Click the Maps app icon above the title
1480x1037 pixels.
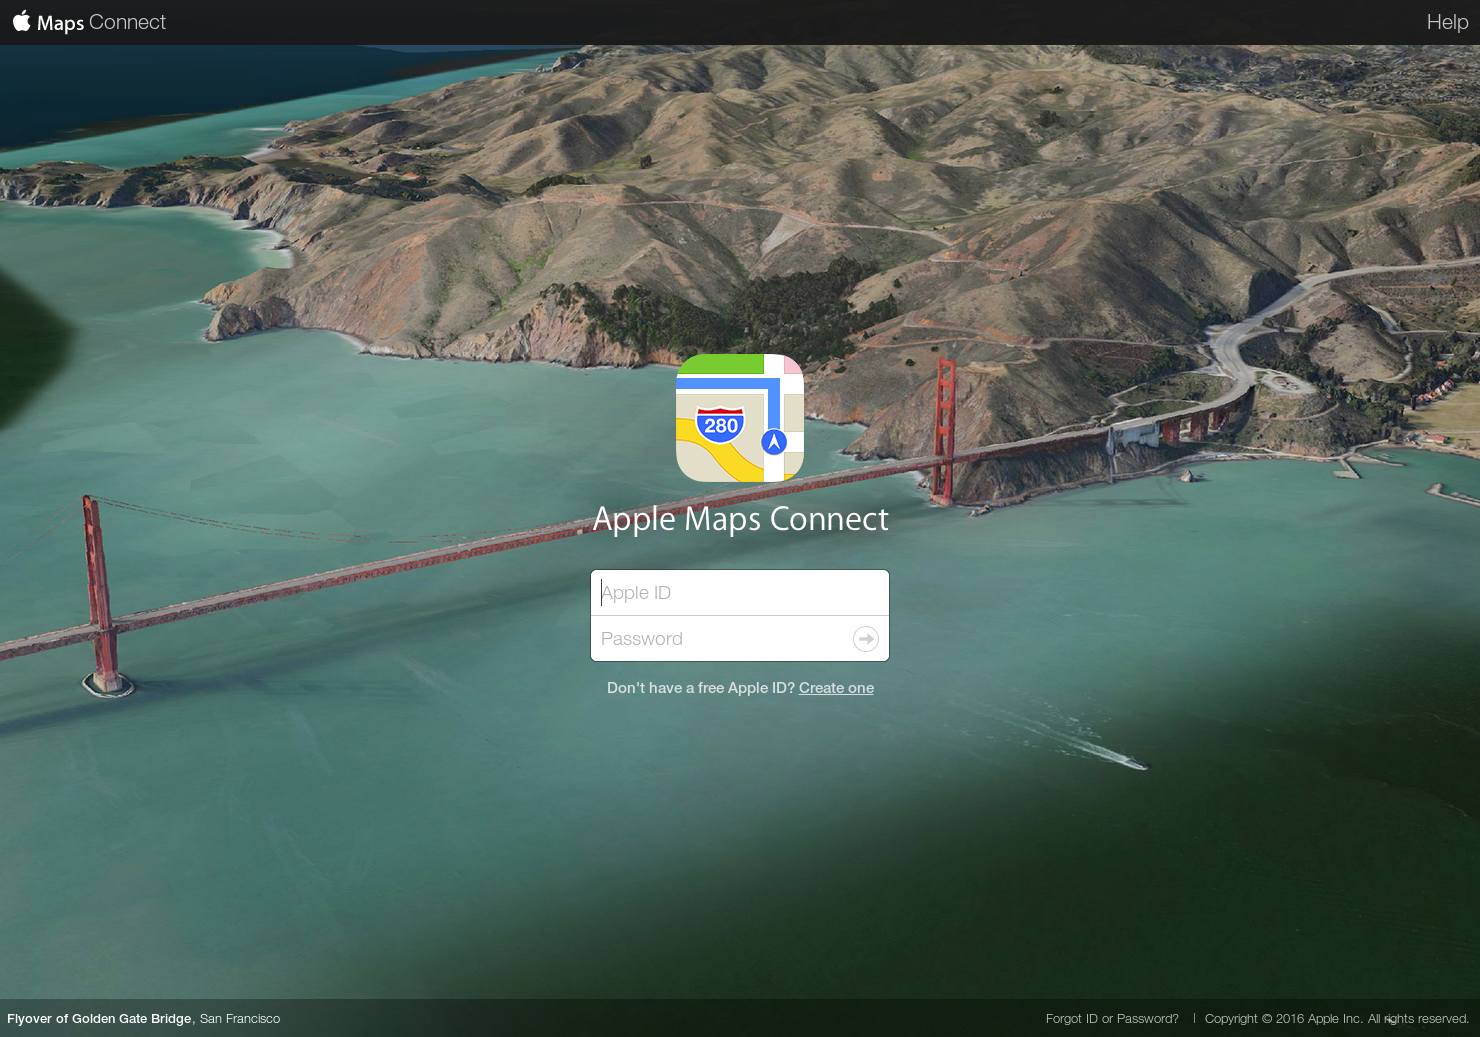(x=740, y=418)
